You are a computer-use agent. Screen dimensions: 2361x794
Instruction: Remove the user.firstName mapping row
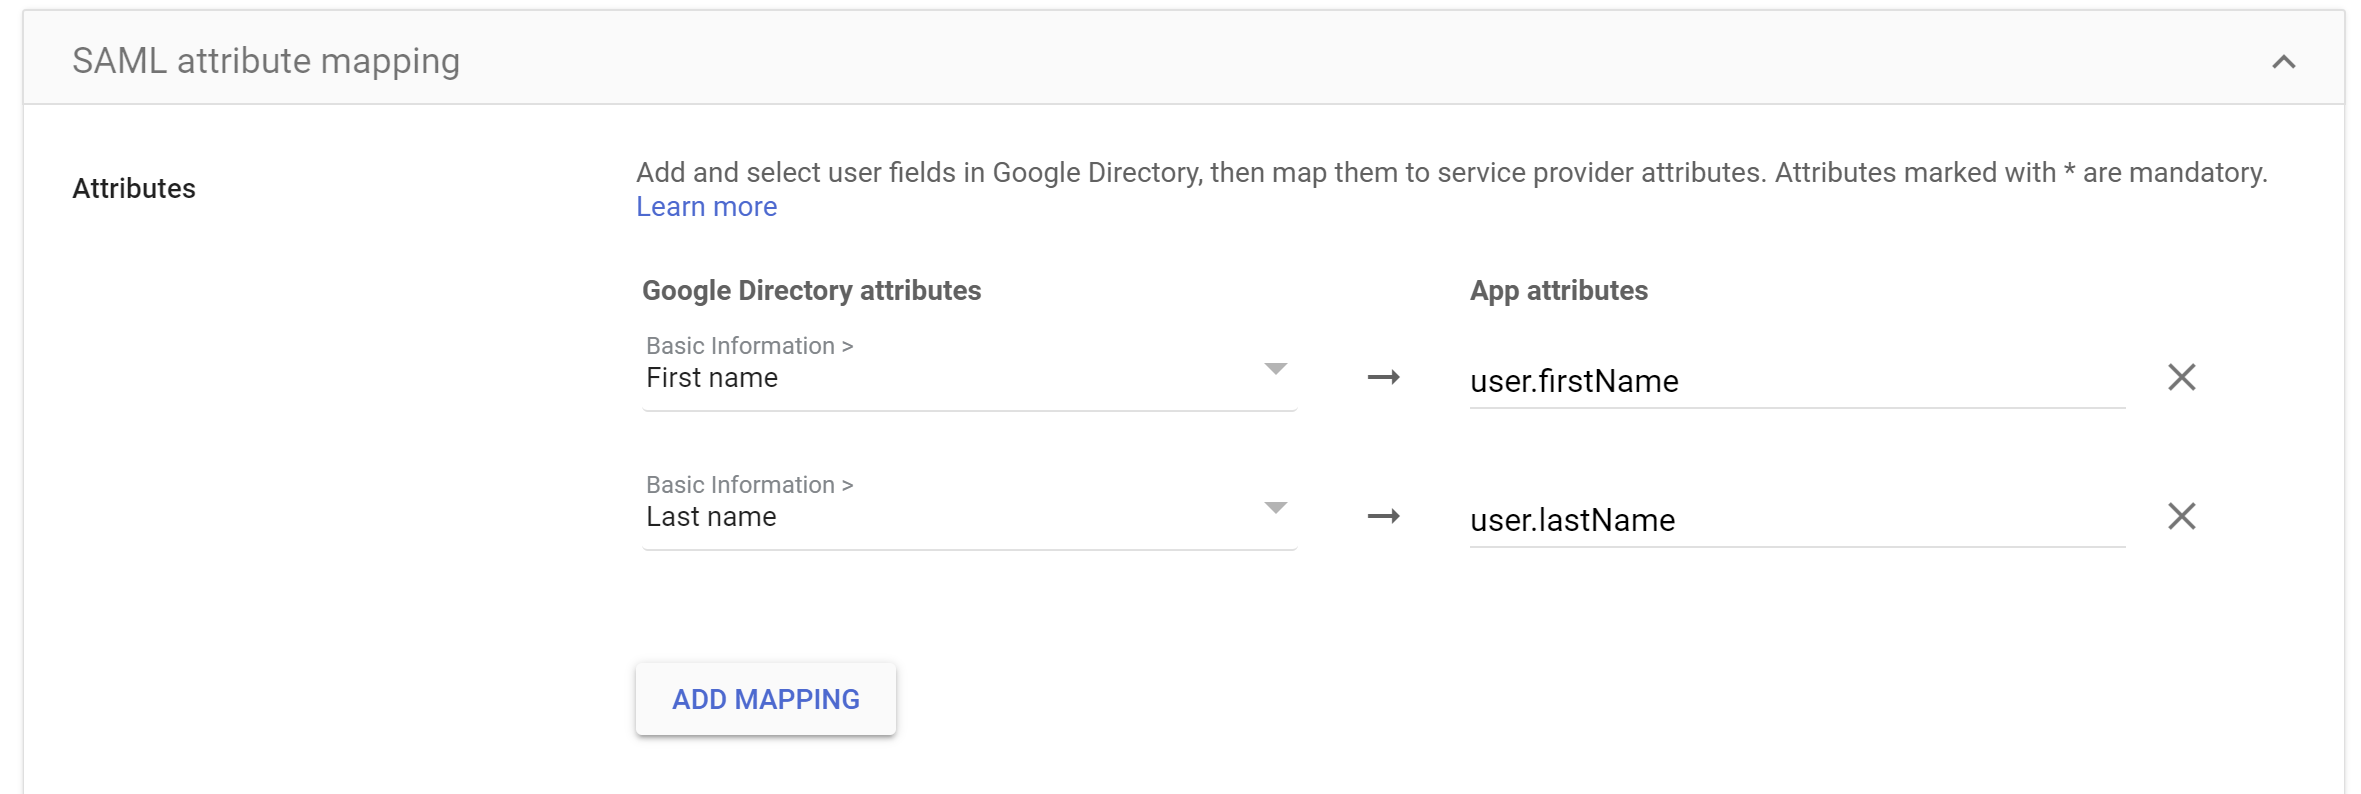pyautogui.click(x=2181, y=377)
